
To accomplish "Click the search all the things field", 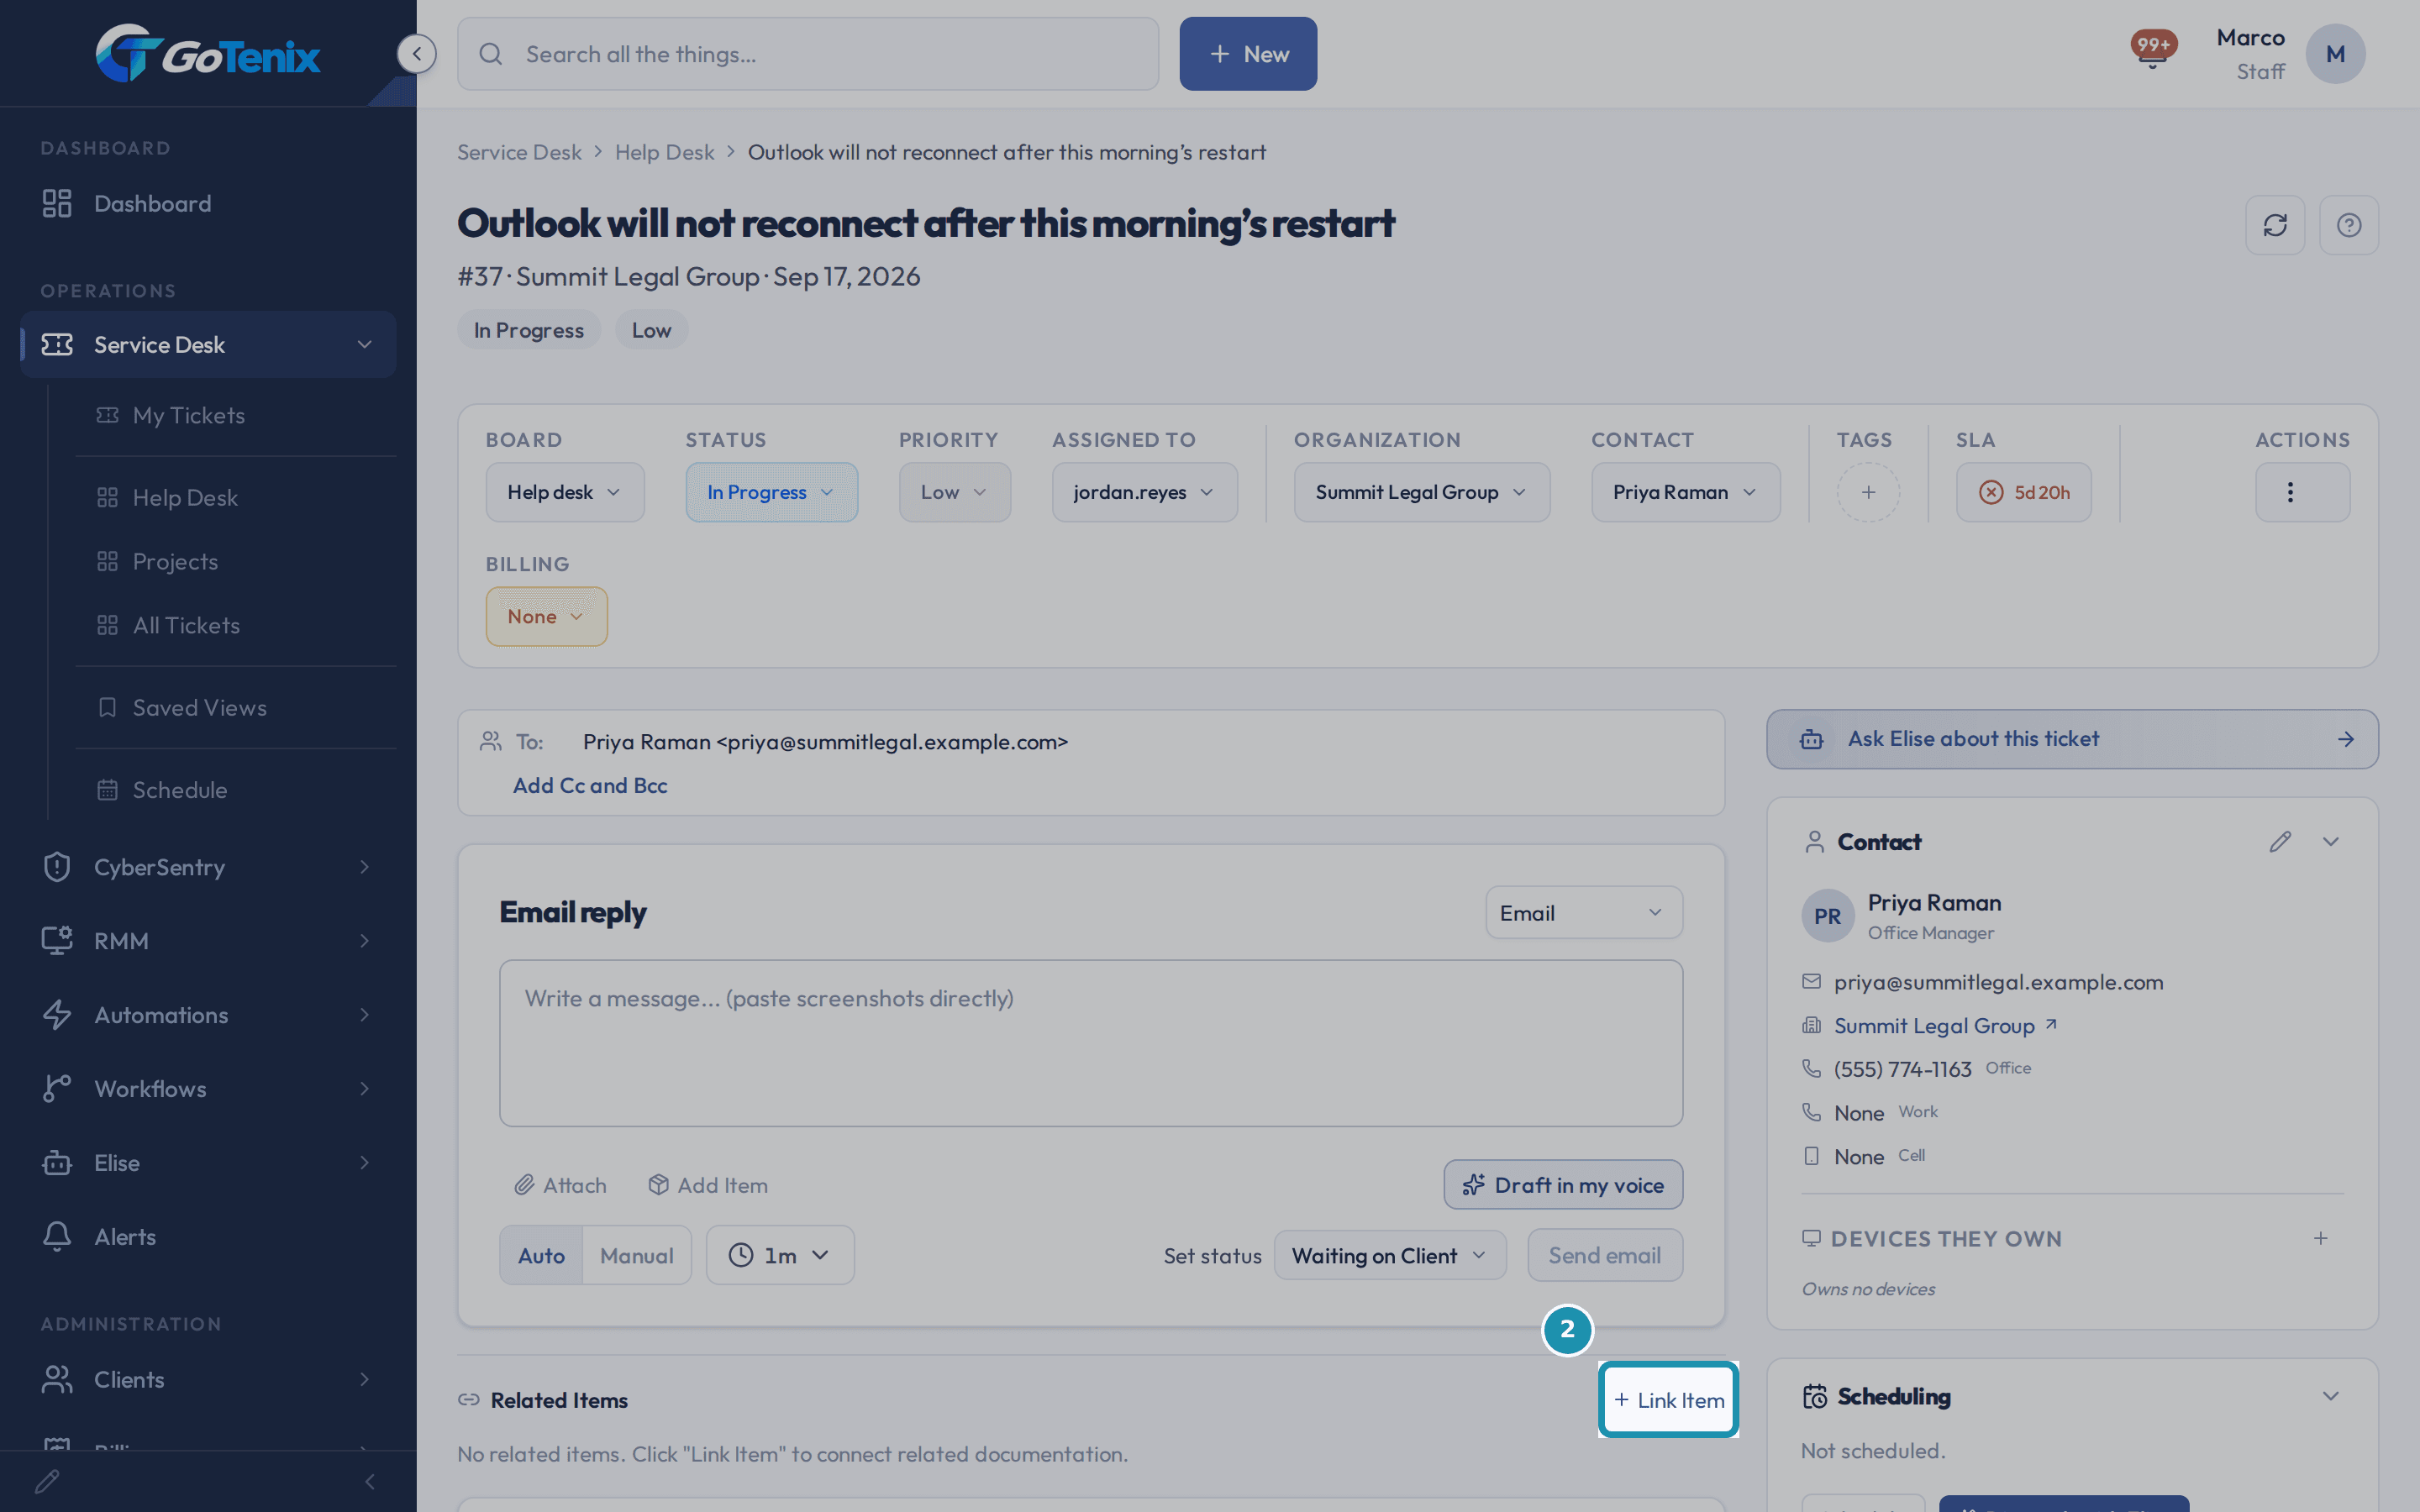I will click(x=808, y=54).
